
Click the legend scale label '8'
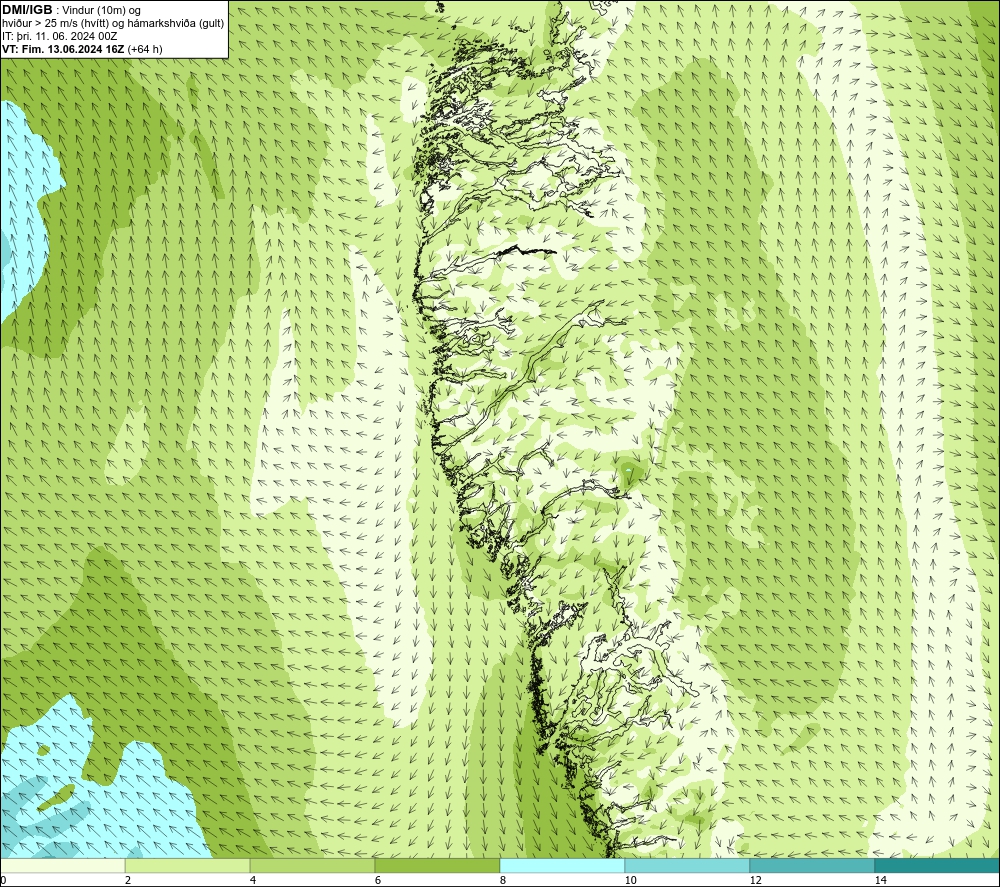point(503,880)
